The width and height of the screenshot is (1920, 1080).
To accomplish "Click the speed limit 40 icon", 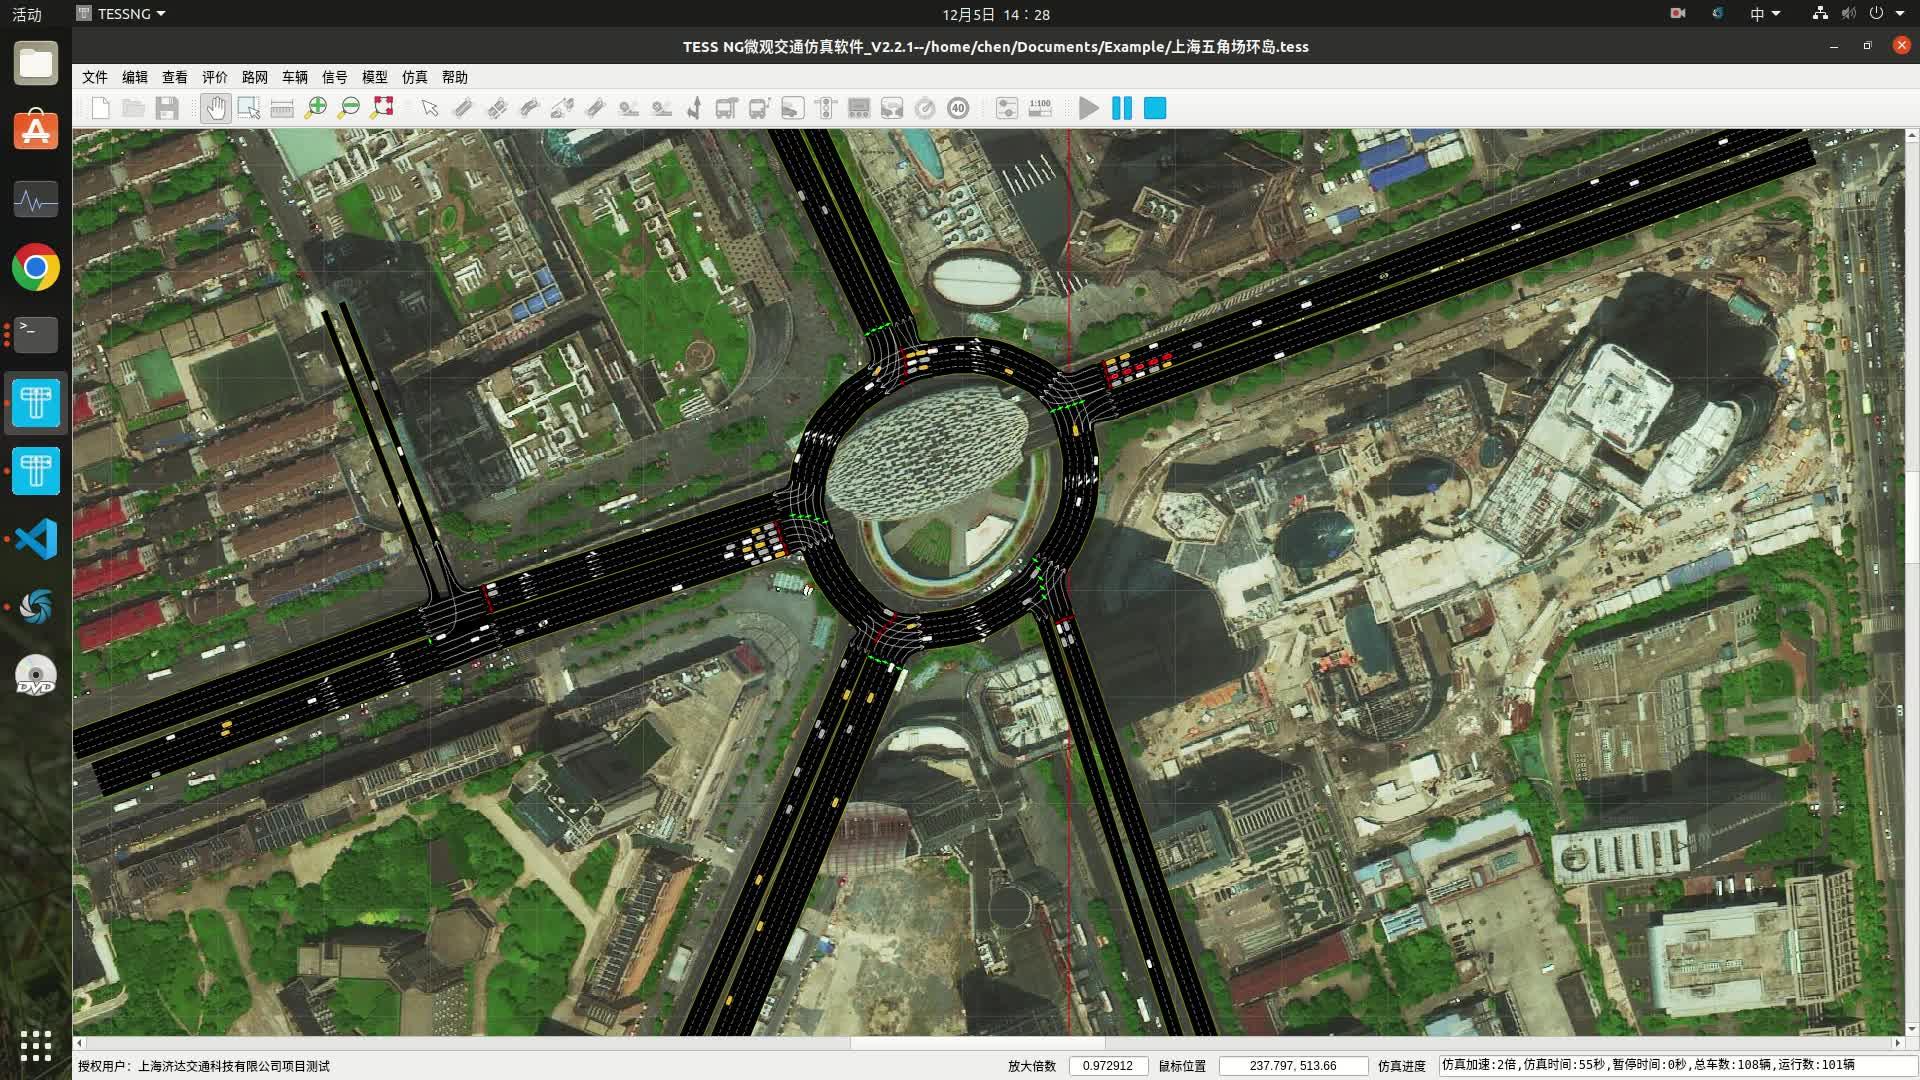I will coord(958,108).
